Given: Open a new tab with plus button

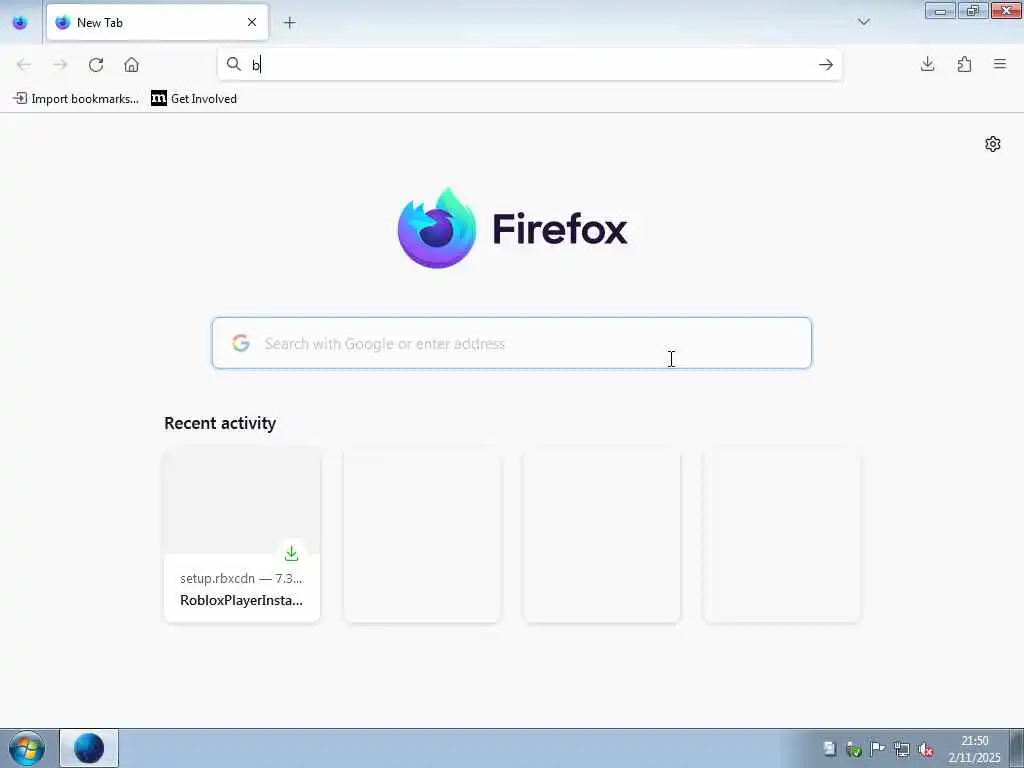Looking at the screenshot, I should point(290,23).
